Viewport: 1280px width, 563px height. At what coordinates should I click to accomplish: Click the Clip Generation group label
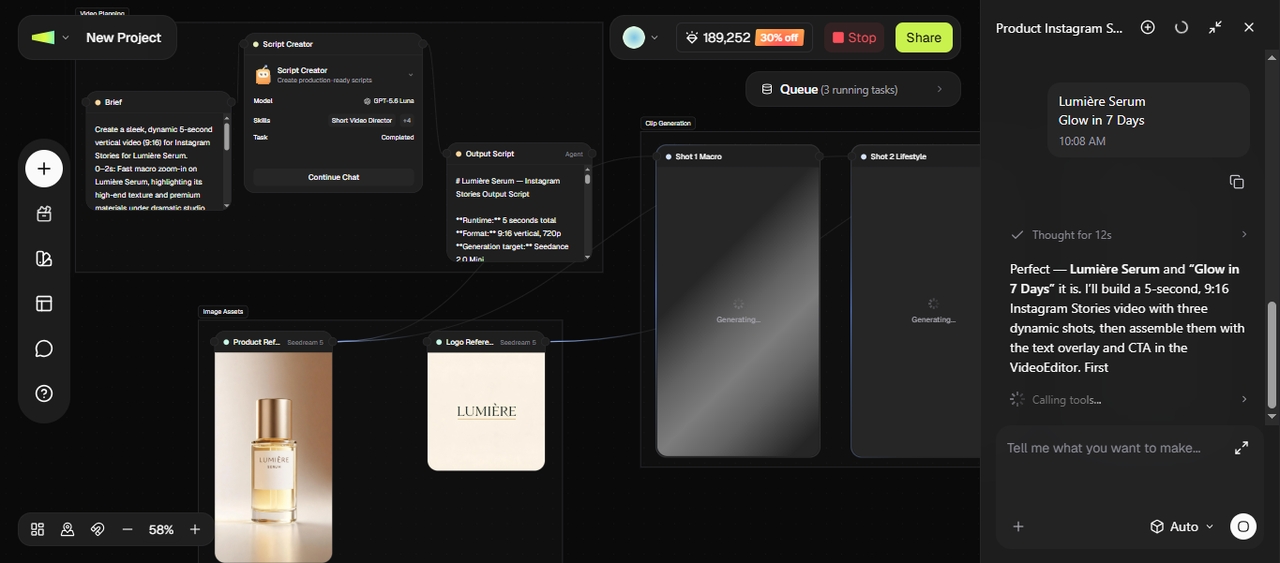coord(668,123)
